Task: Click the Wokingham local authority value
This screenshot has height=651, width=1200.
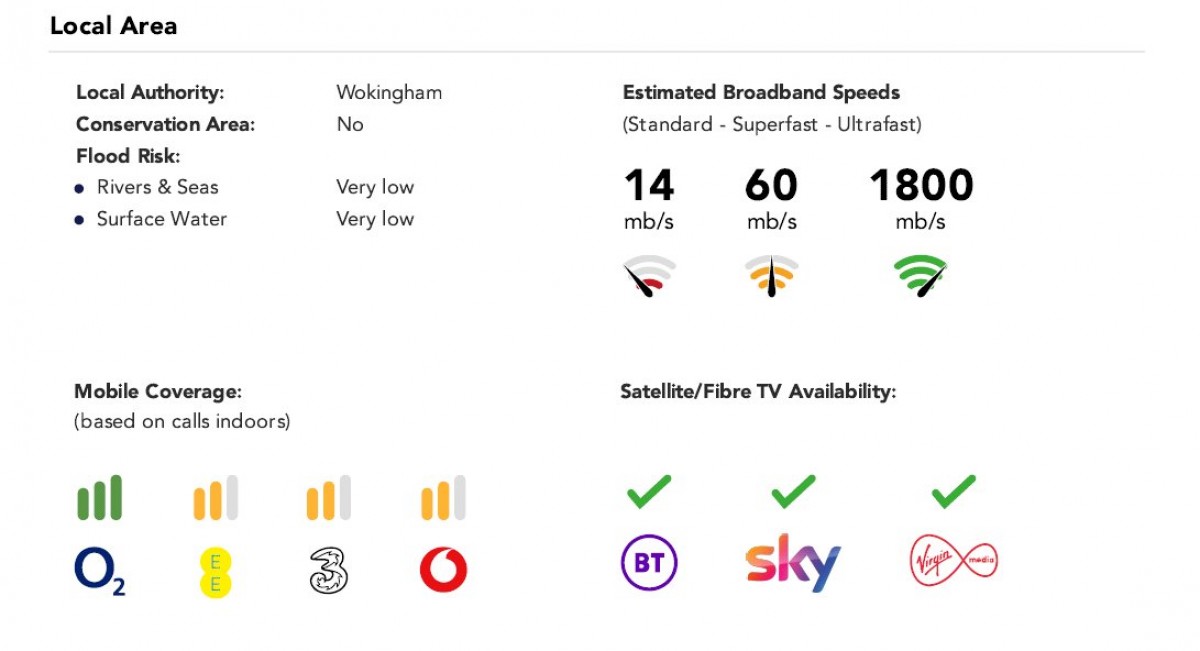Action: click(389, 93)
